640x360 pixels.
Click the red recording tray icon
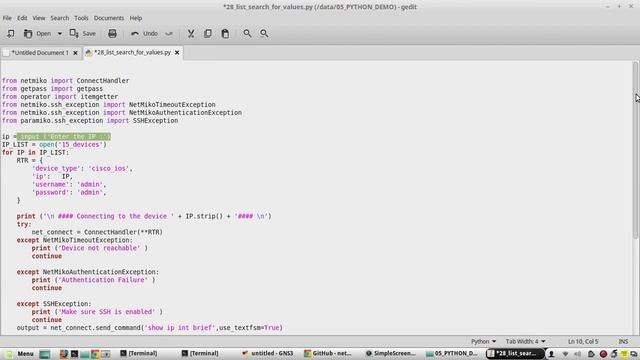click(603, 354)
